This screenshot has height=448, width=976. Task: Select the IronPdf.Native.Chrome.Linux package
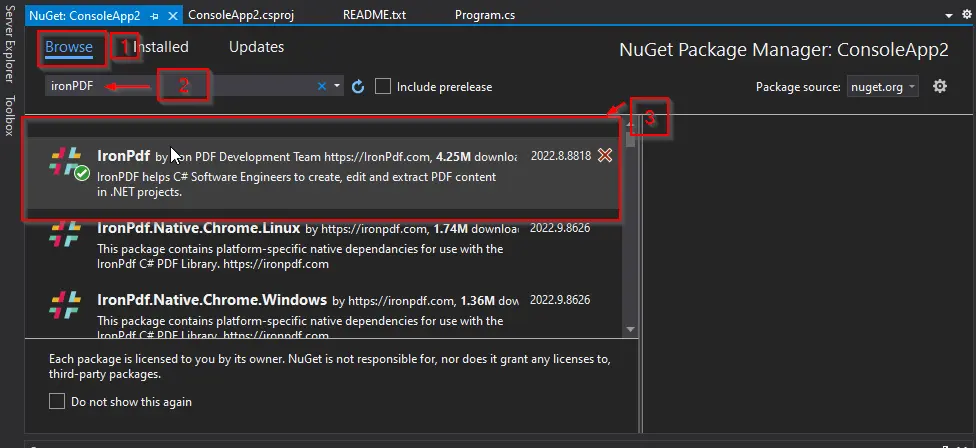[x=322, y=245]
